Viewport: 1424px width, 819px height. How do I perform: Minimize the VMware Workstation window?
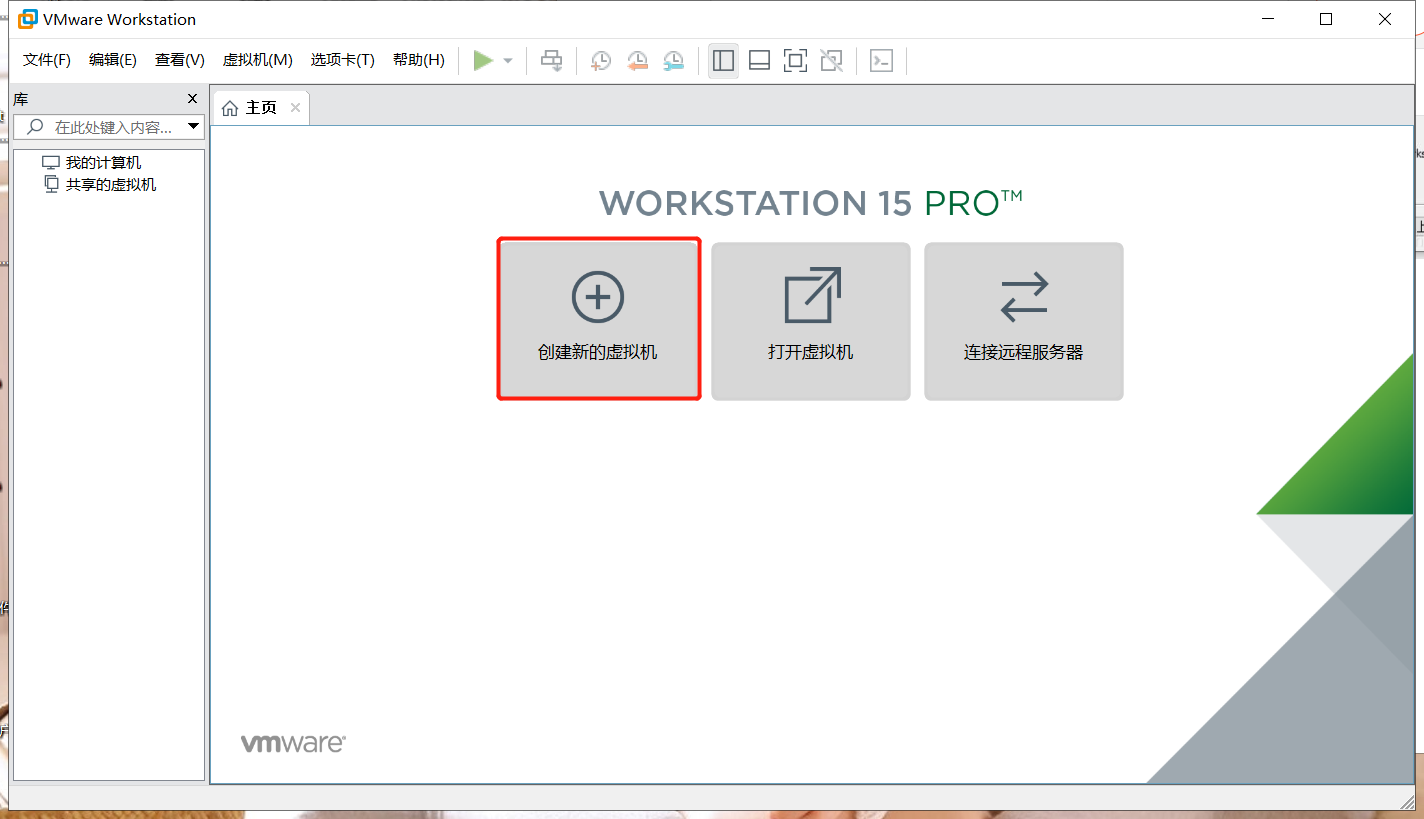click(x=1267, y=19)
